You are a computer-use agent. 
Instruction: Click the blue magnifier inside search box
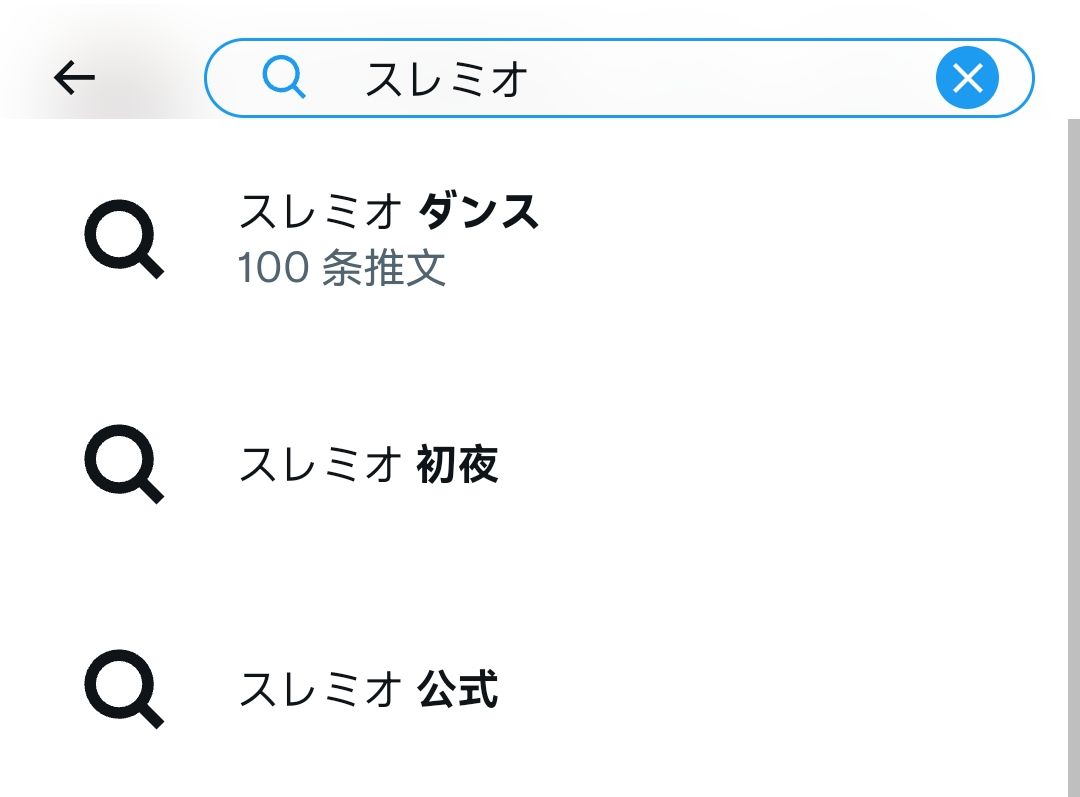point(284,78)
